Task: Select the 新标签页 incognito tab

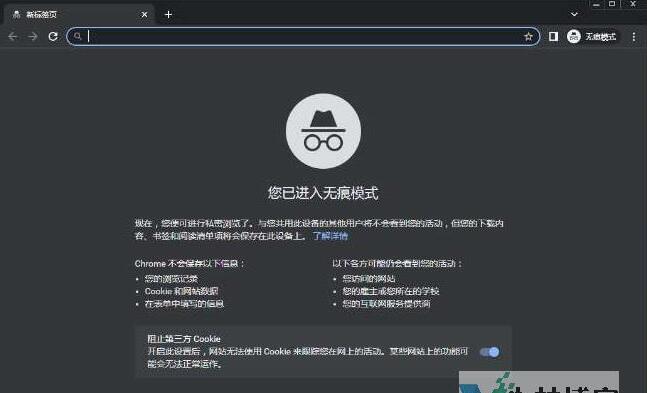Action: click(x=78, y=14)
